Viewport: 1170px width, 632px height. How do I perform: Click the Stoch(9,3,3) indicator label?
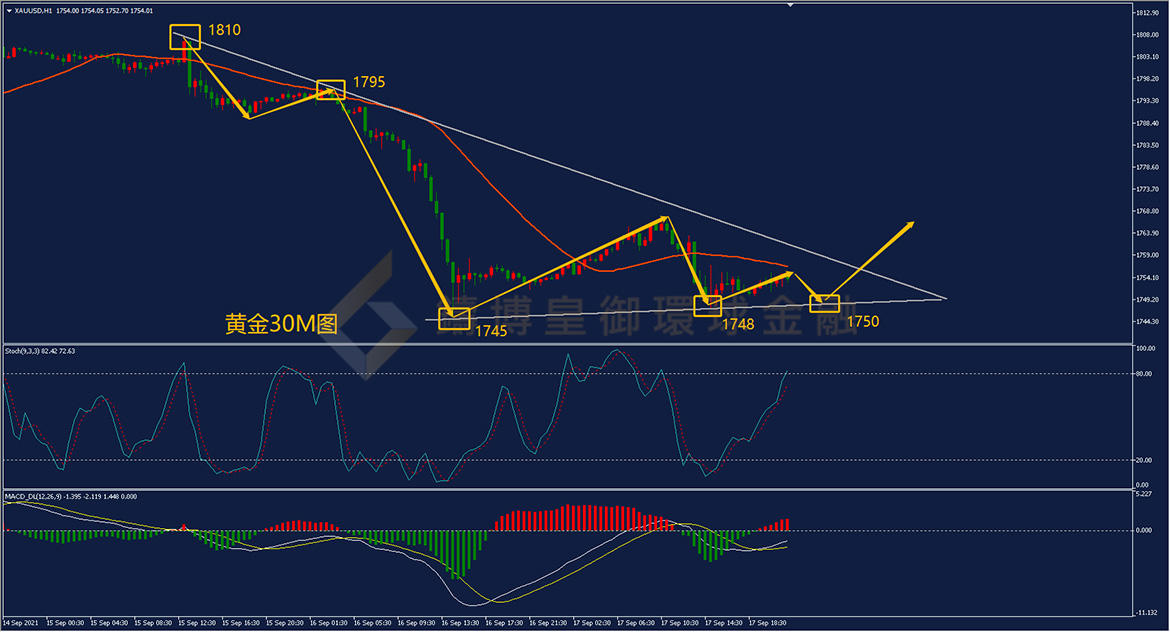point(40,351)
